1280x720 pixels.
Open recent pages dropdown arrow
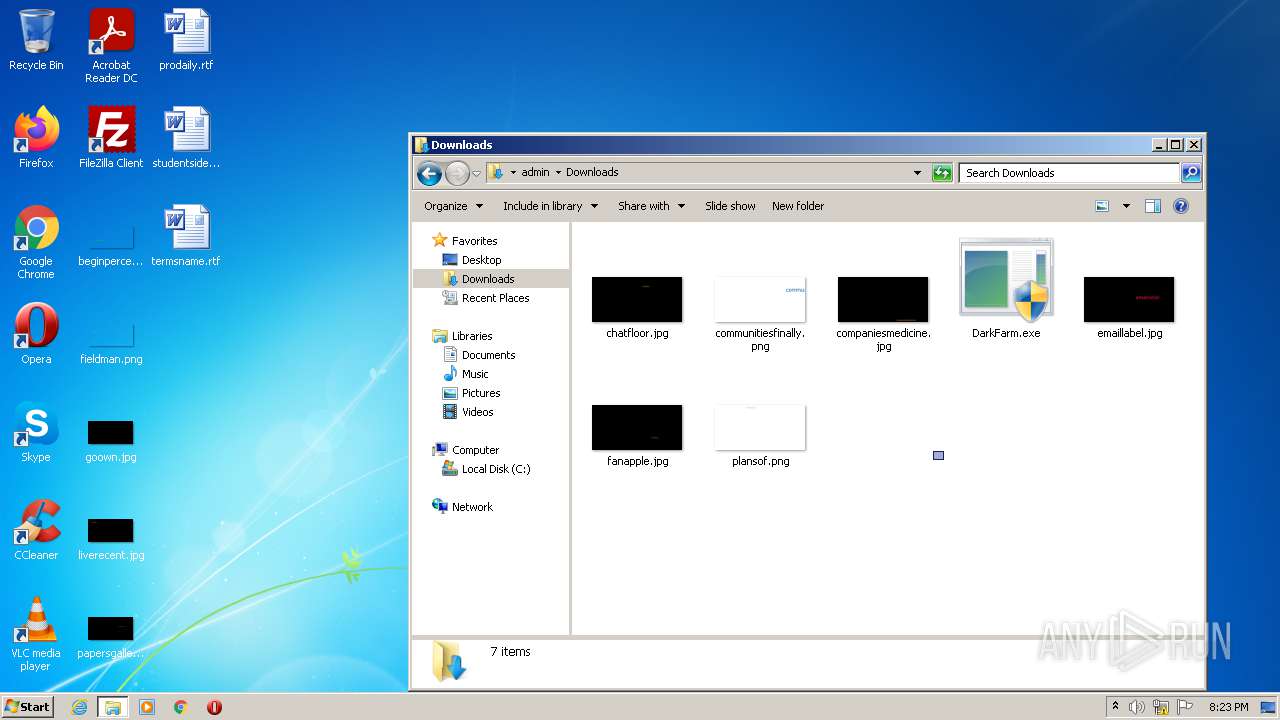click(x=477, y=173)
